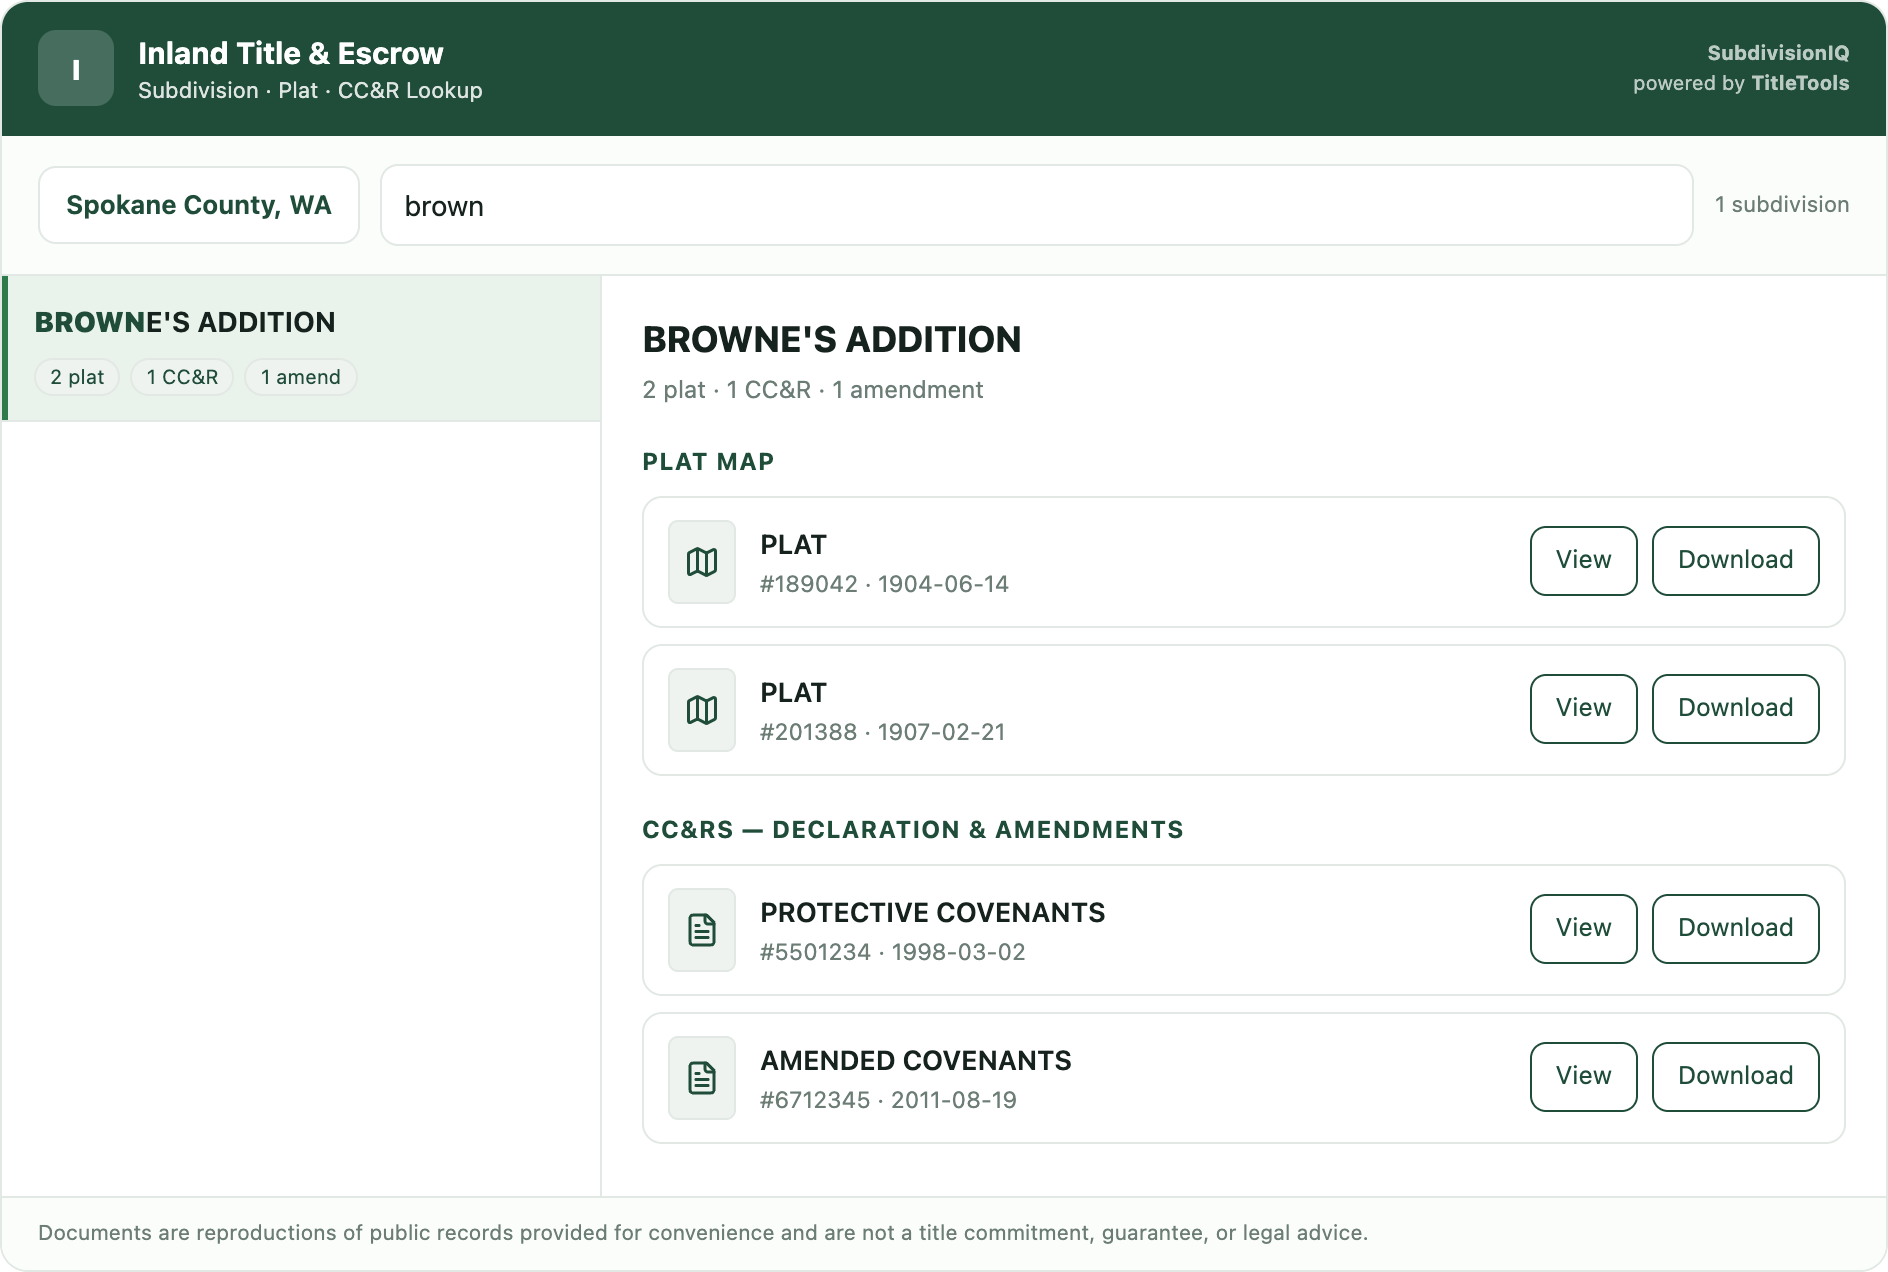This screenshot has width=1888, height=1272.
Task: Click summary text 2 plat · 1 CC&R · 1 amendment
Action: coord(813,390)
